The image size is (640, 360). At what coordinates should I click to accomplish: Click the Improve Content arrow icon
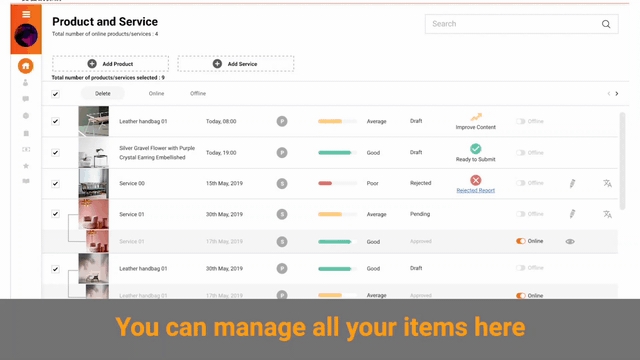(476, 117)
